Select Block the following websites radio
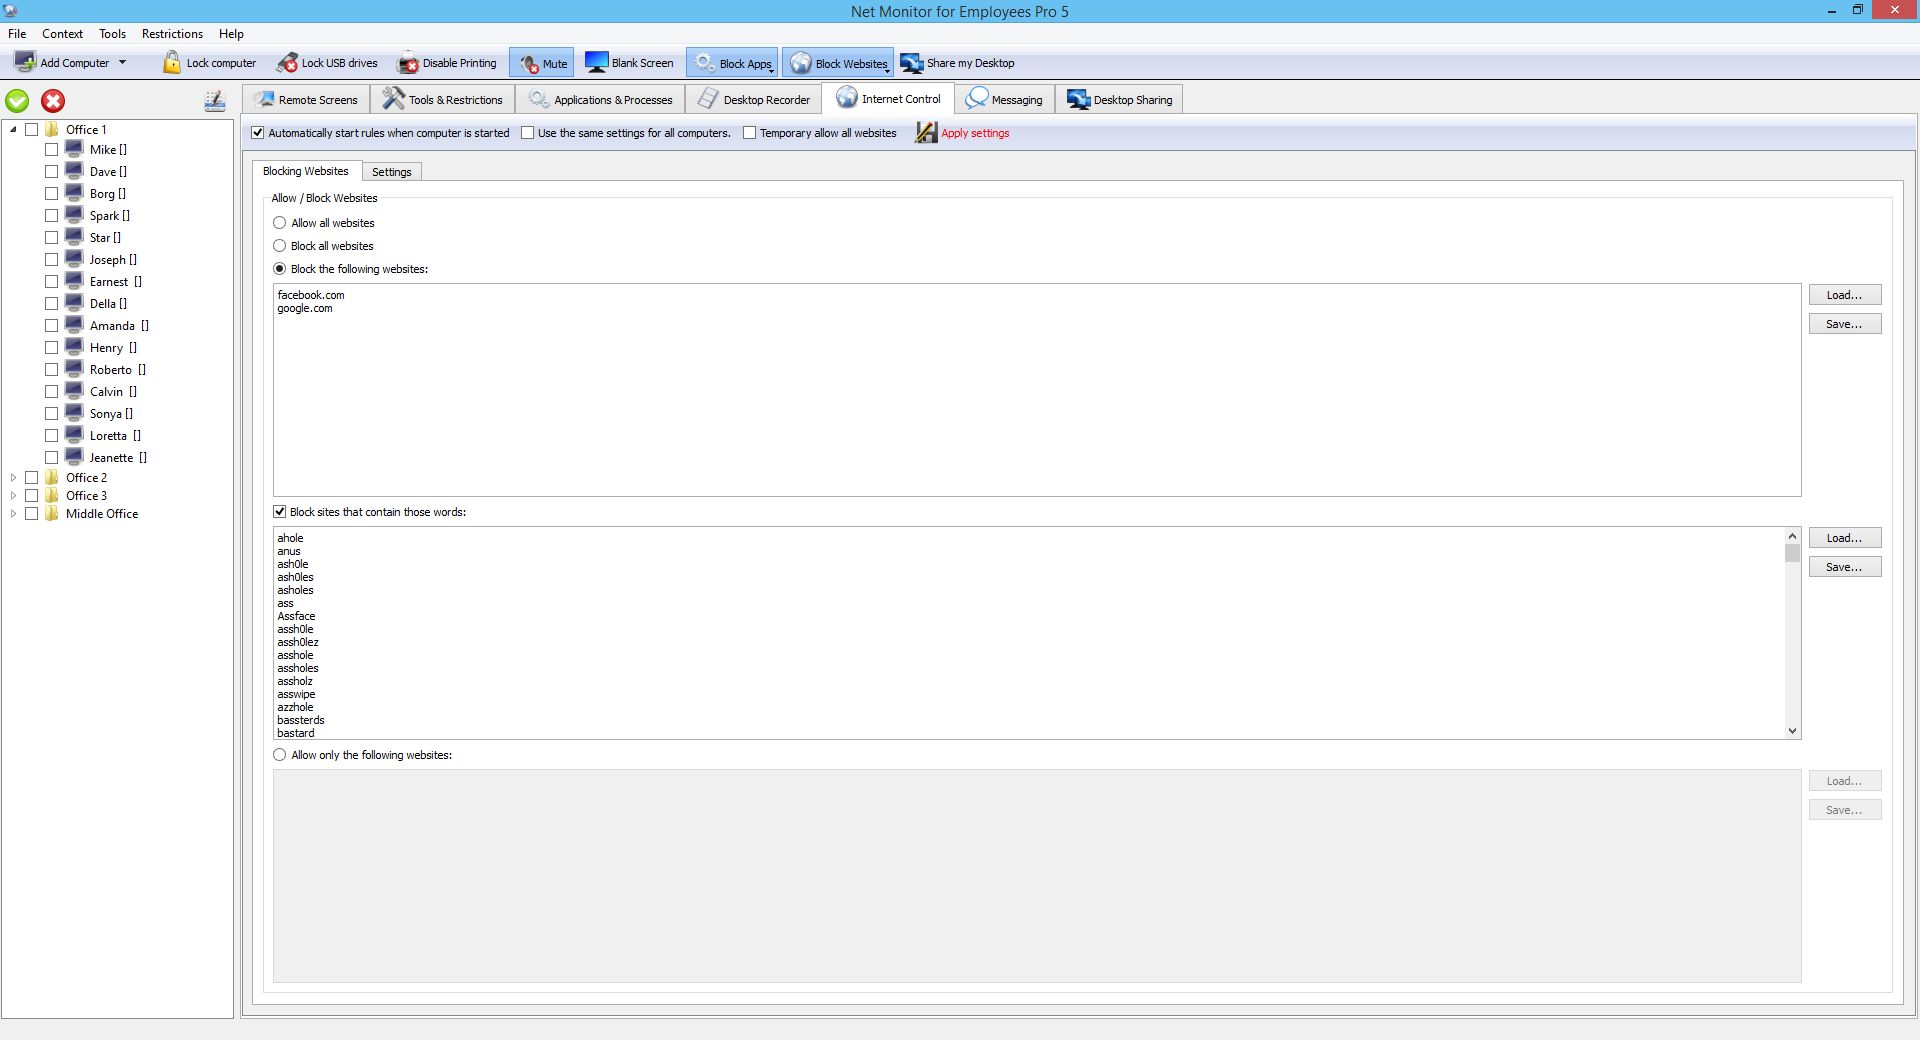 pyautogui.click(x=280, y=268)
